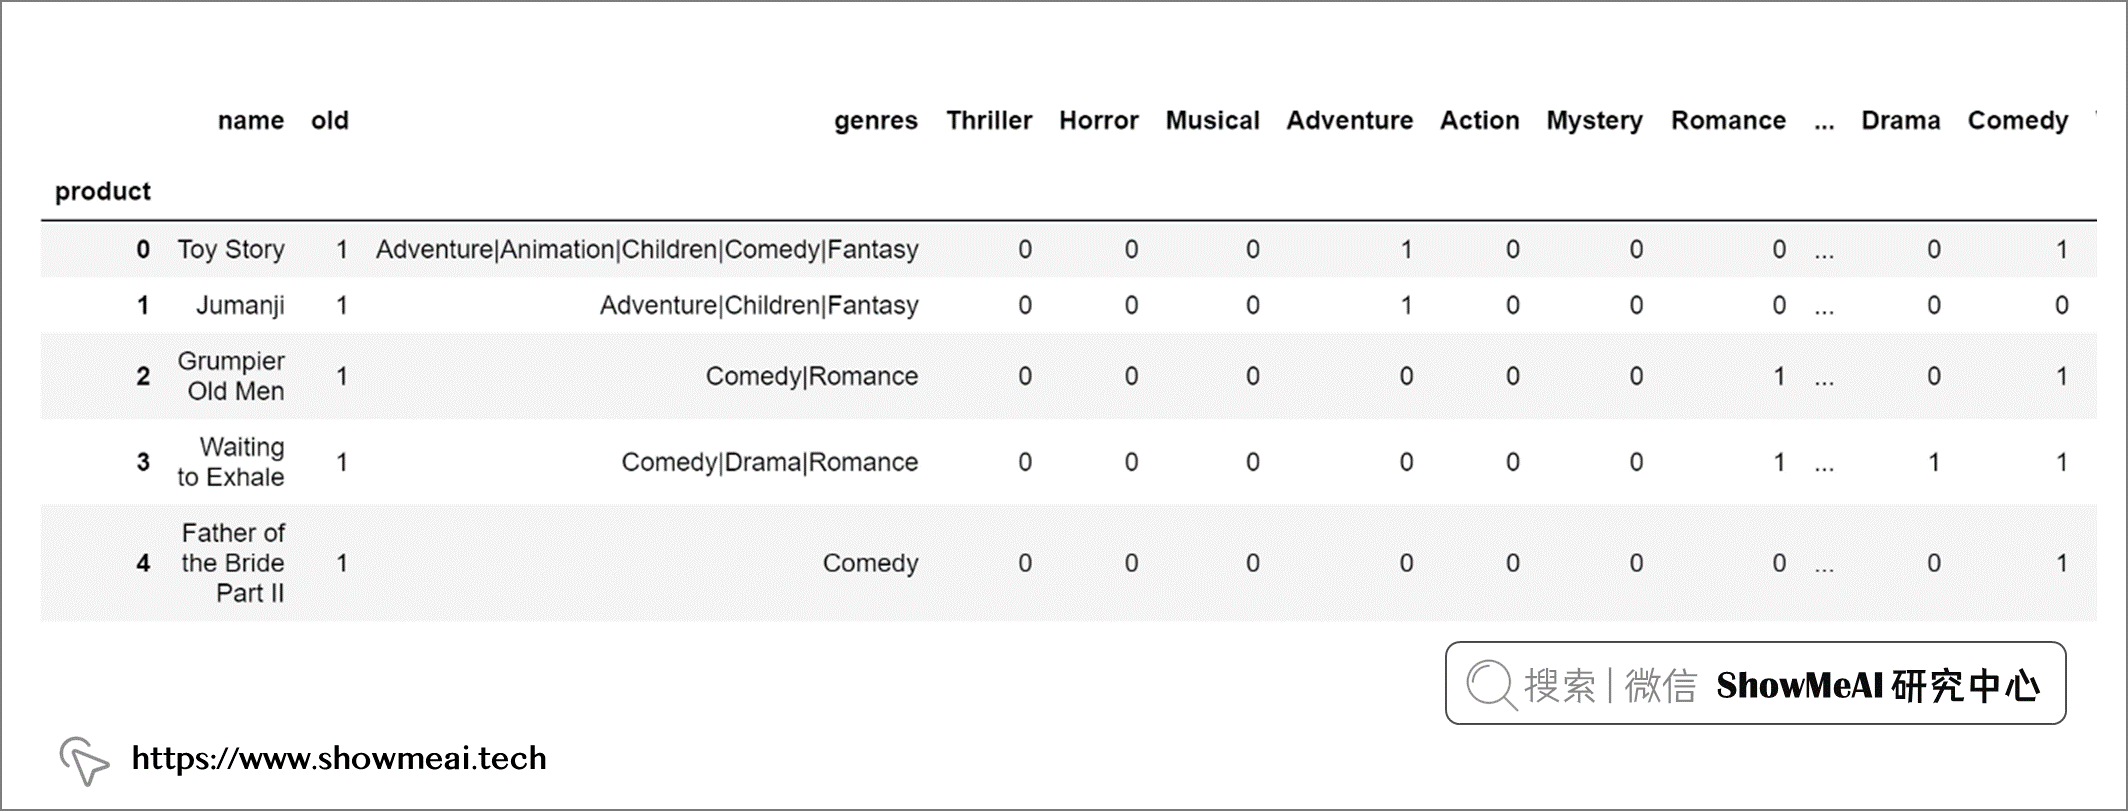Select row index 2 for Grumpier Old Men
2128x811 pixels.
[143, 376]
